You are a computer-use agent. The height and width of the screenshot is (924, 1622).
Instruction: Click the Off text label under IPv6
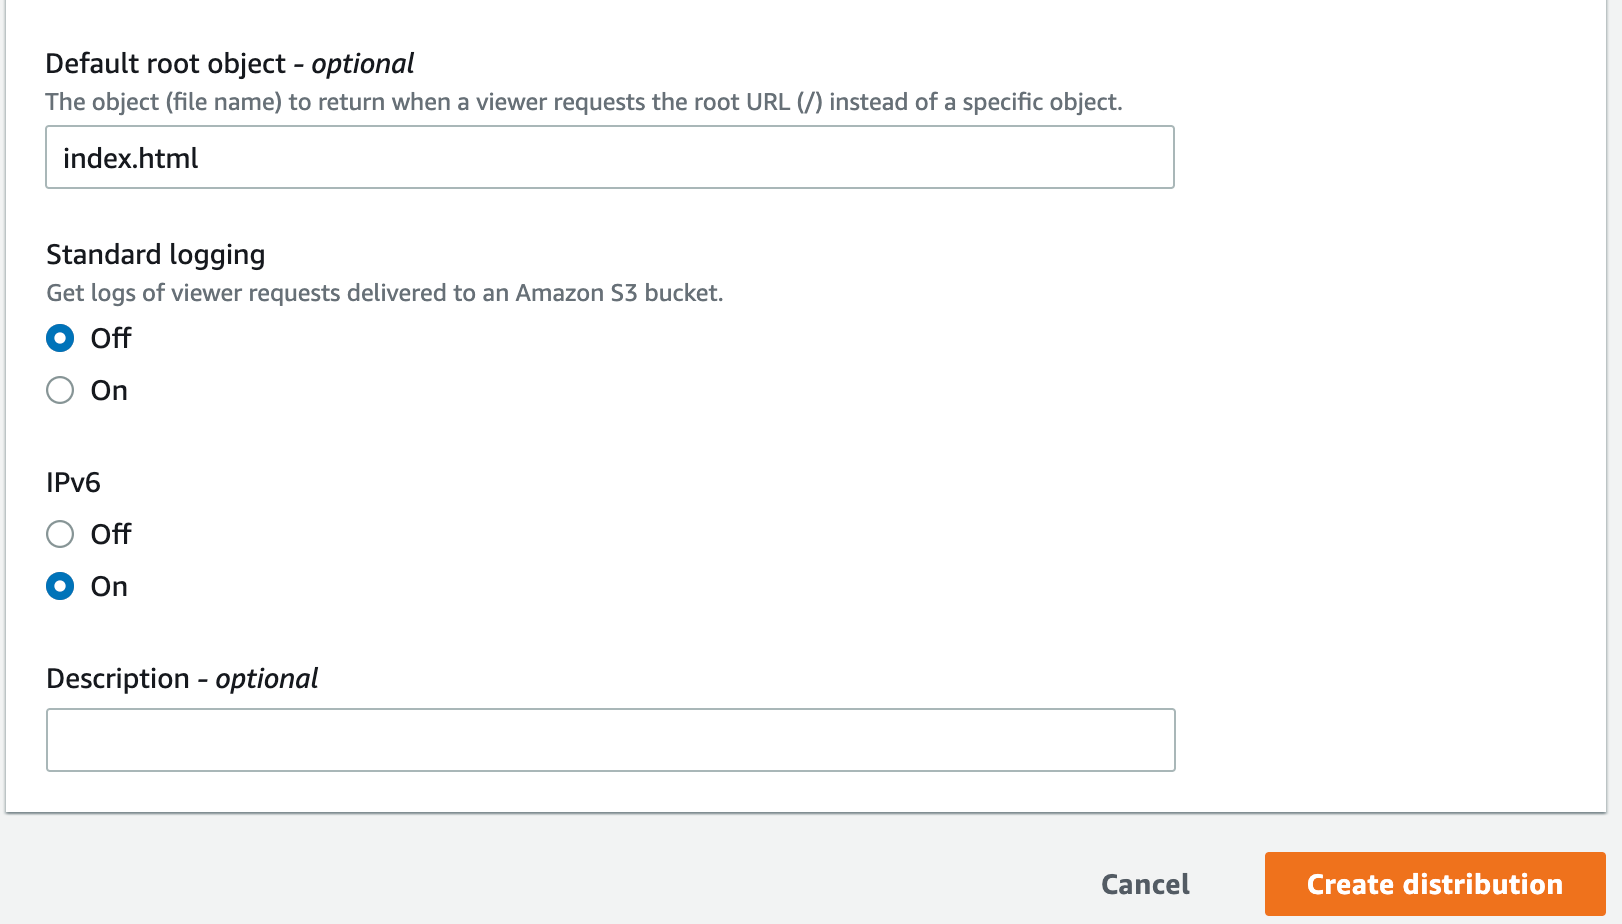pyautogui.click(x=111, y=534)
